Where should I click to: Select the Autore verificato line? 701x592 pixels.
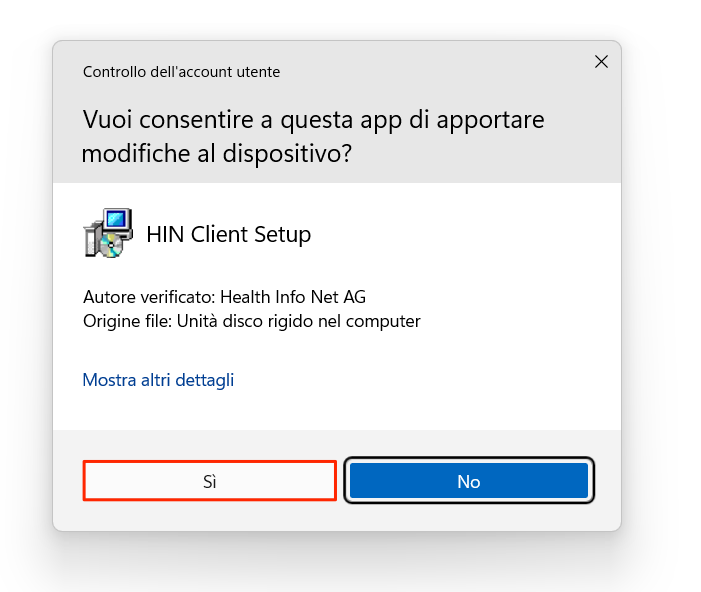(x=224, y=297)
